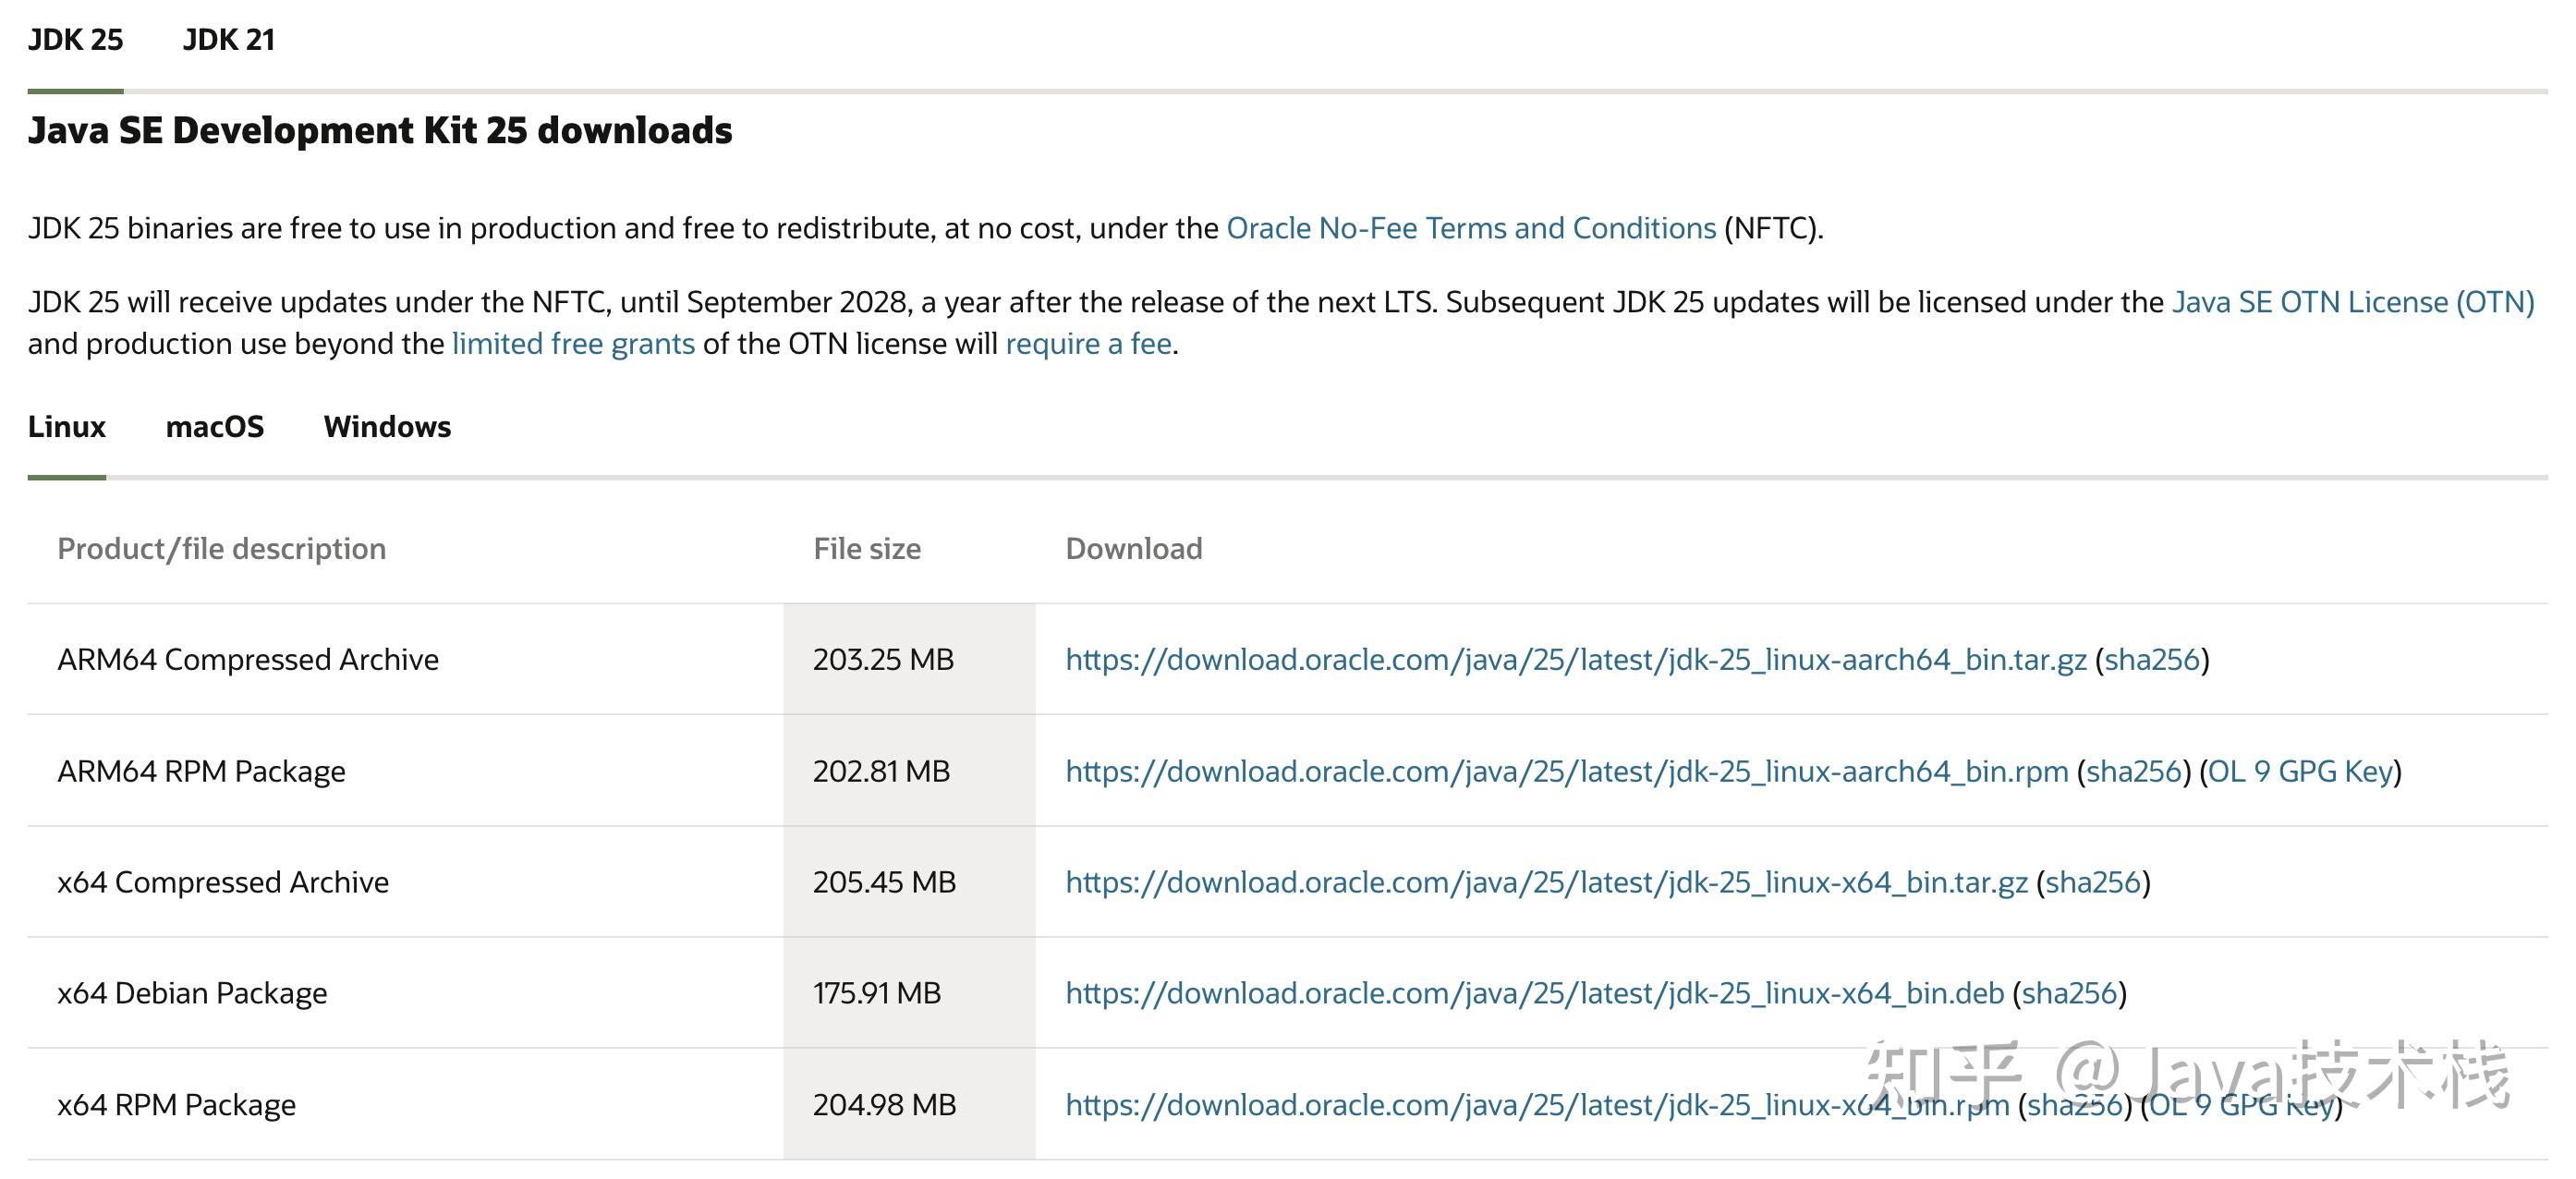Switch to the Windows downloads tab

[x=387, y=427]
